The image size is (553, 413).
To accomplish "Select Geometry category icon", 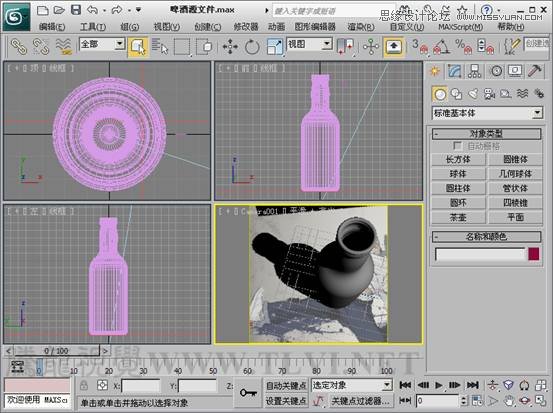I will coord(439,94).
